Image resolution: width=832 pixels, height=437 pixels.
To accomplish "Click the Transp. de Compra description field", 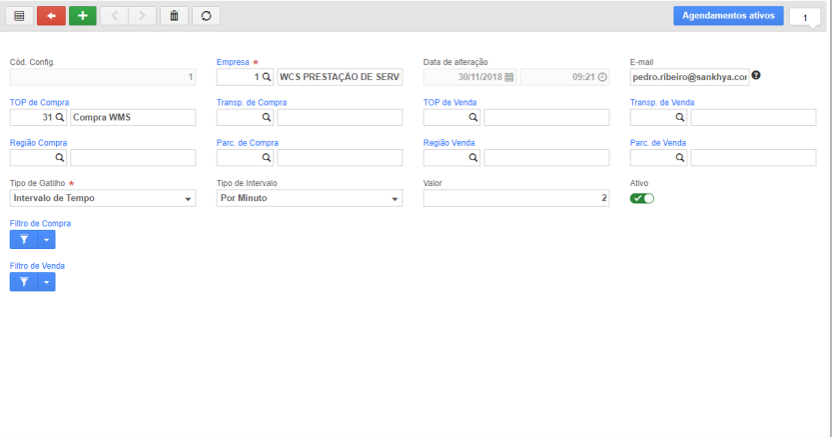I will 340,117.
